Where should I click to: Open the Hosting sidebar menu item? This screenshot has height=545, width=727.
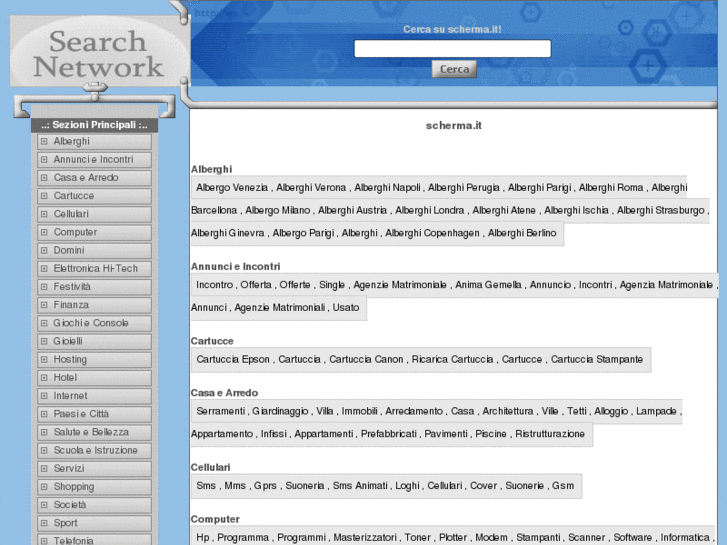click(95, 359)
